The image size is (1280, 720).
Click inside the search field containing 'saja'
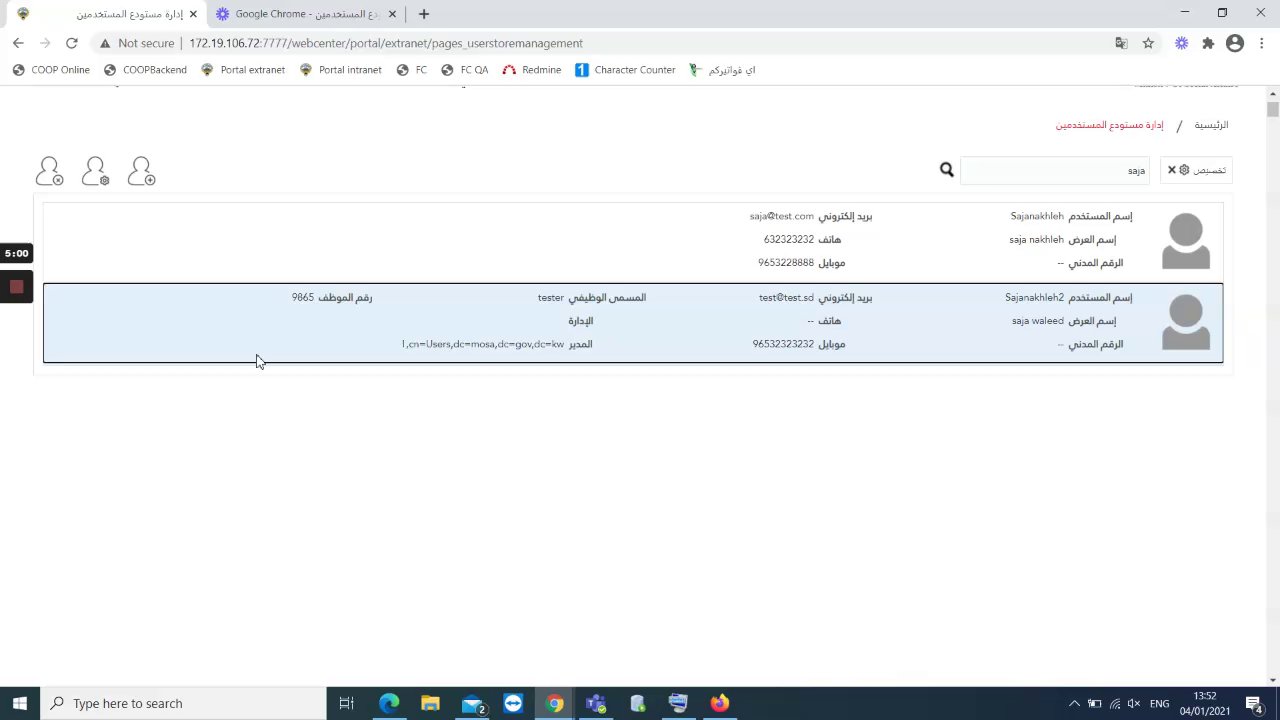tap(1055, 170)
